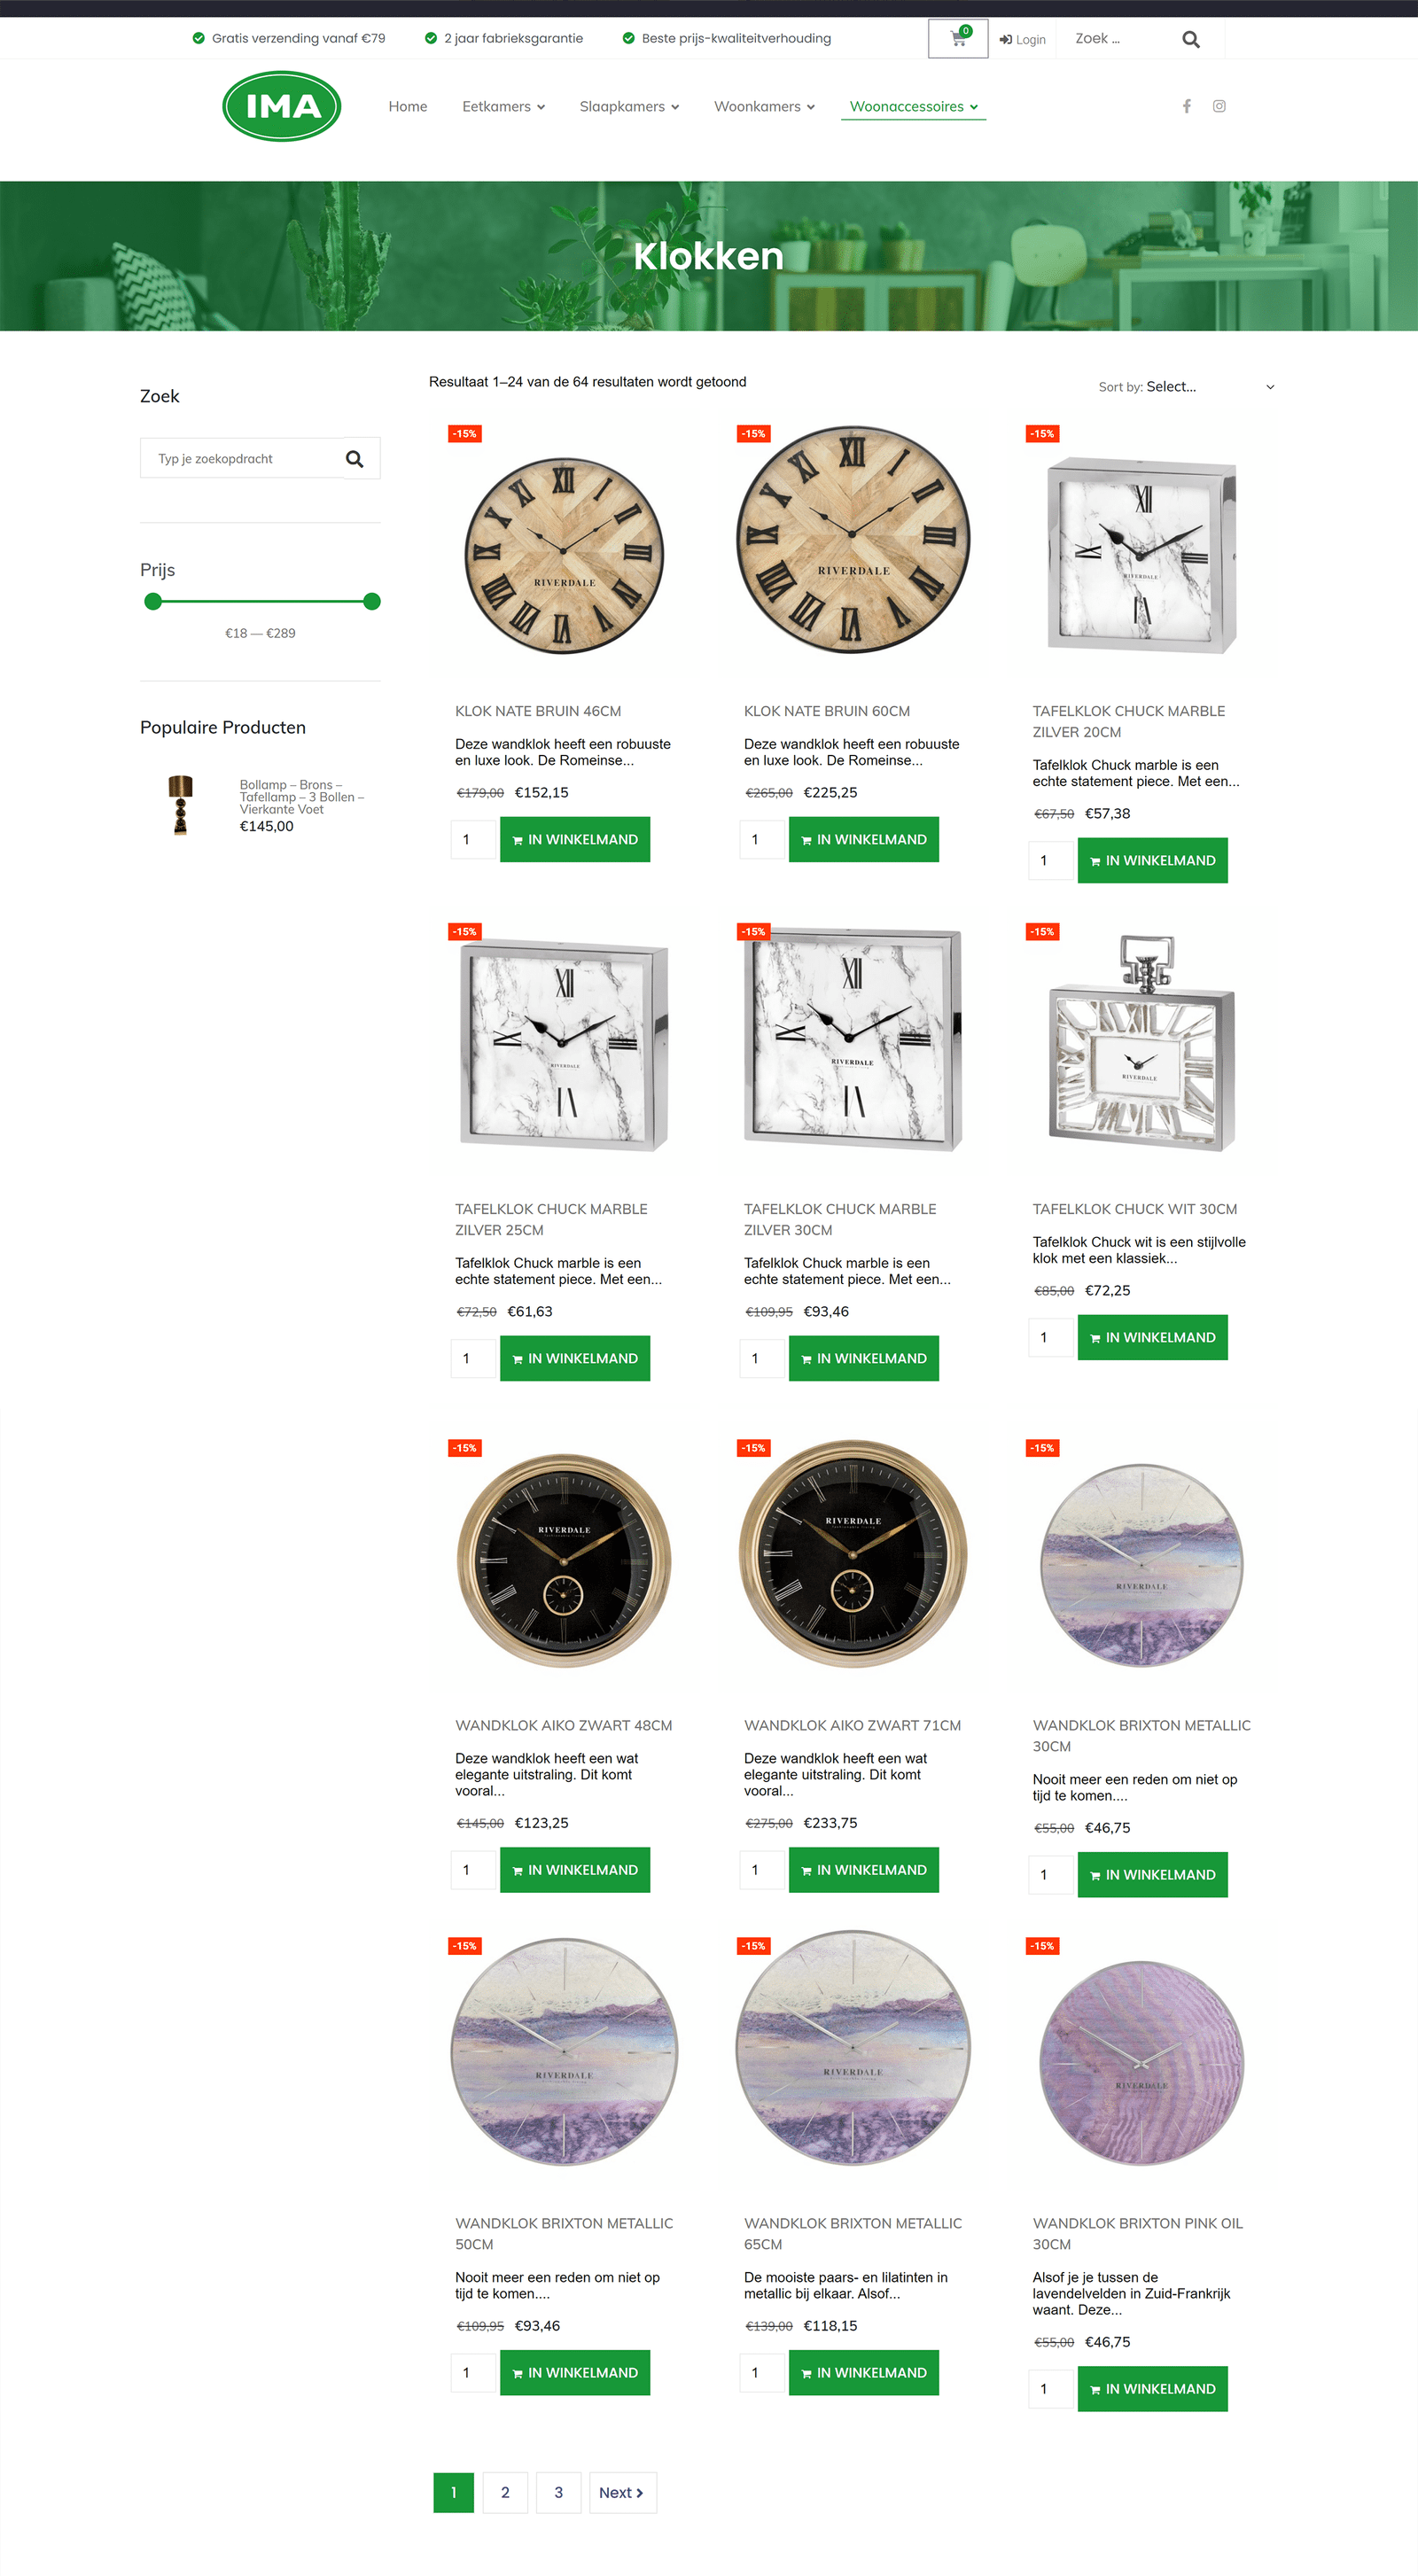Click the Next pagination link
The height and width of the screenshot is (2576, 1418).
click(622, 2492)
